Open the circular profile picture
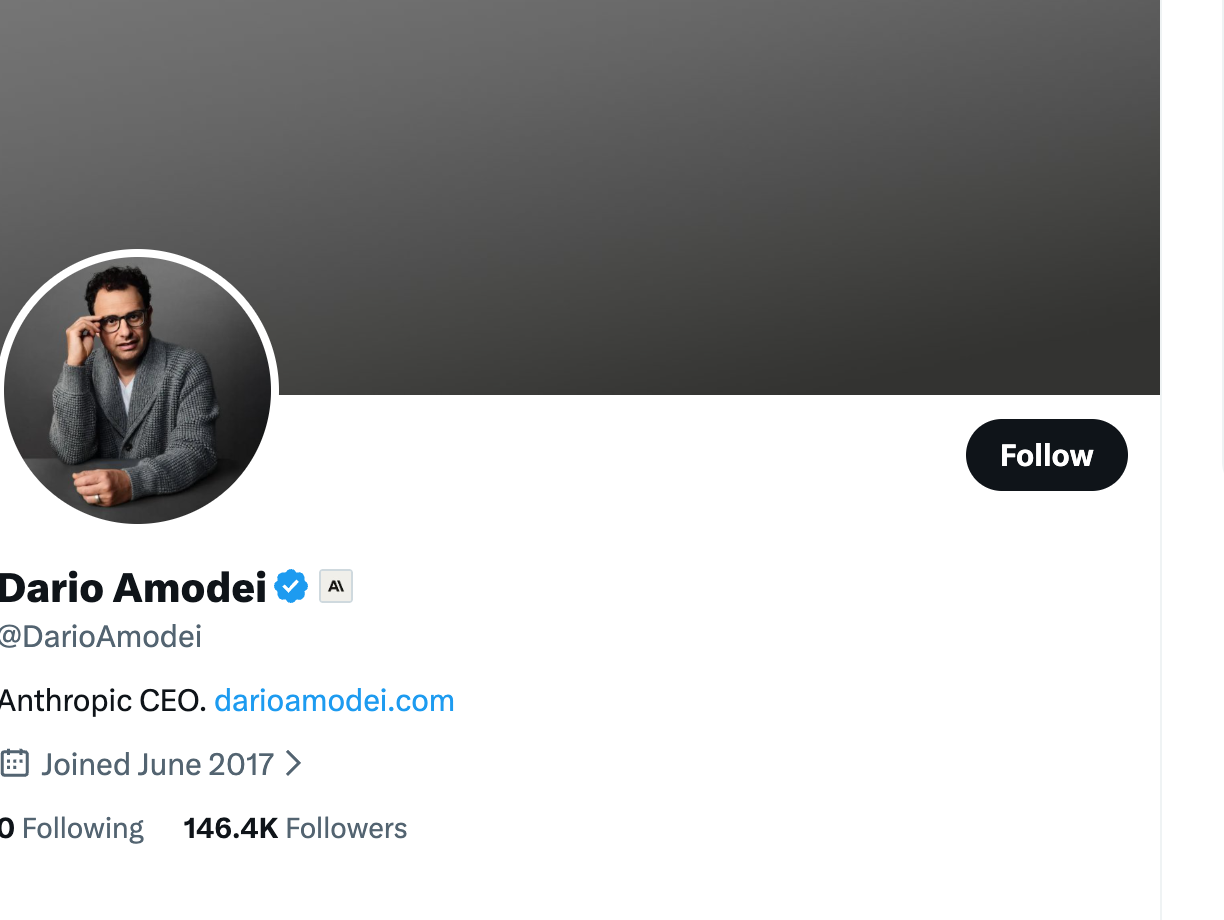Image resolution: width=1224 pixels, height=920 pixels. pos(137,390)
